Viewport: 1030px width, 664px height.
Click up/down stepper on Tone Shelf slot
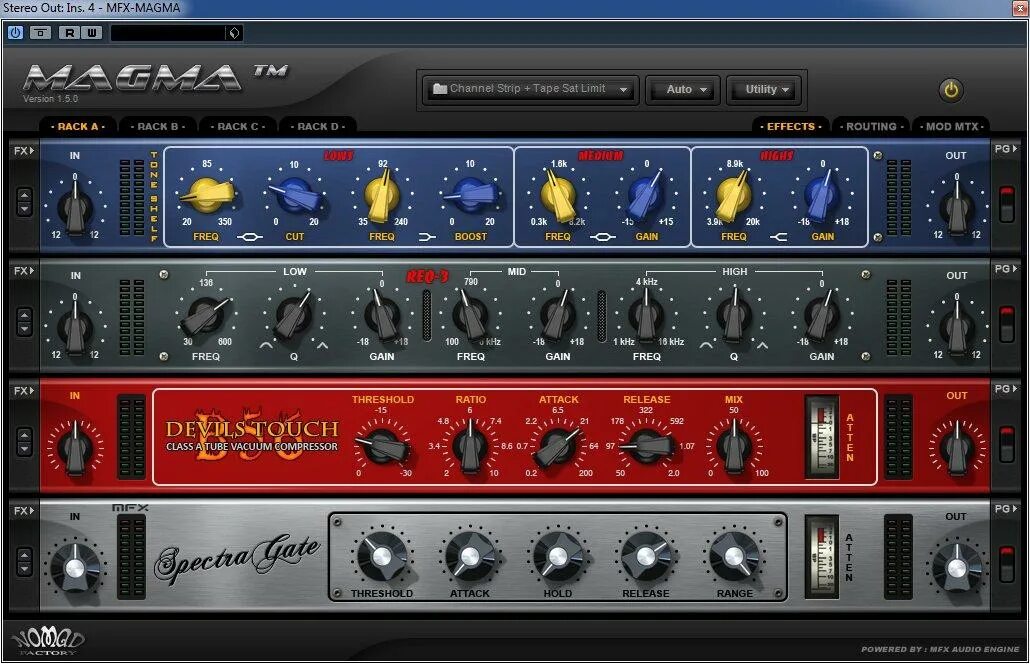pyautogui.click(x=24, y=202)
